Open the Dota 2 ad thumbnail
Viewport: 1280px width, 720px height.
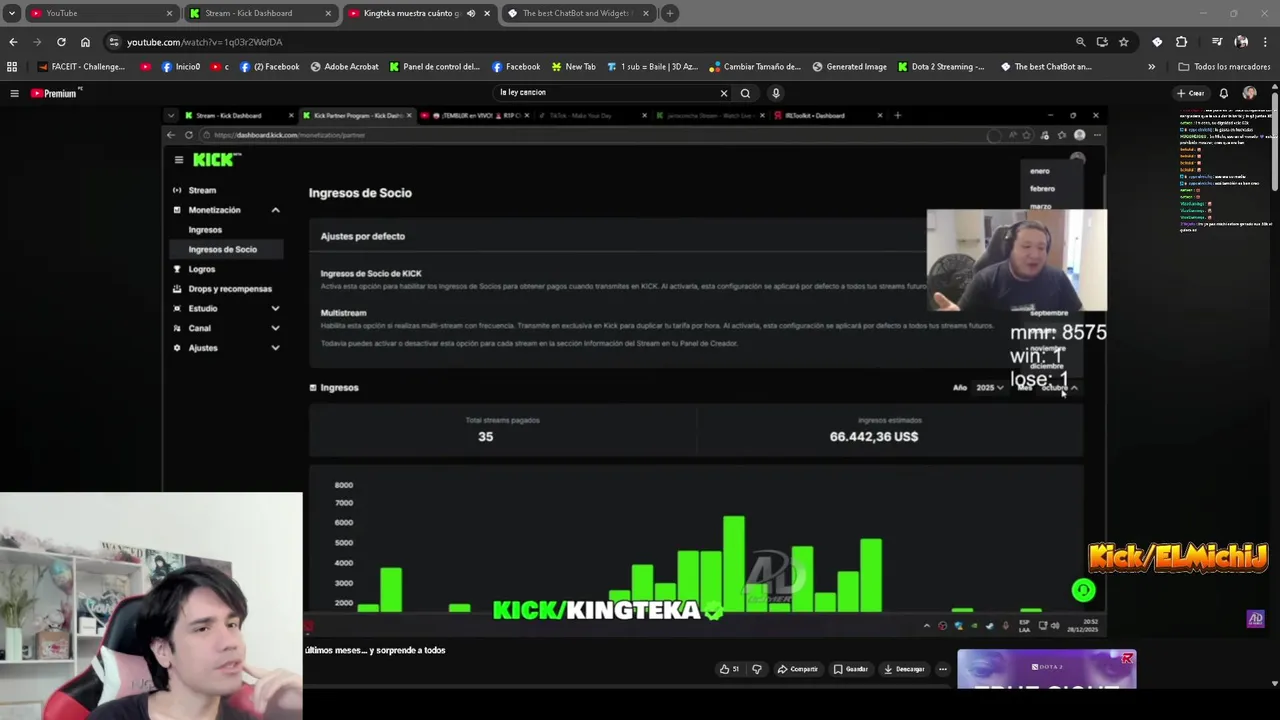click(x=1046, y=670)
